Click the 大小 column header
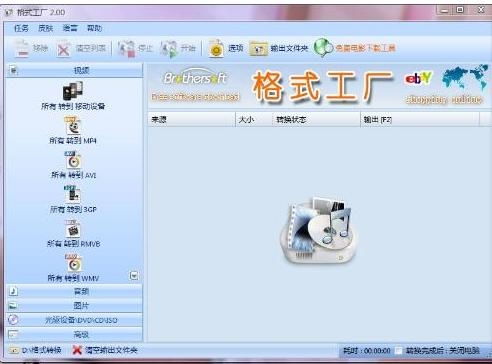This screenshot has width=492, height=364. (x=254, y=119)
